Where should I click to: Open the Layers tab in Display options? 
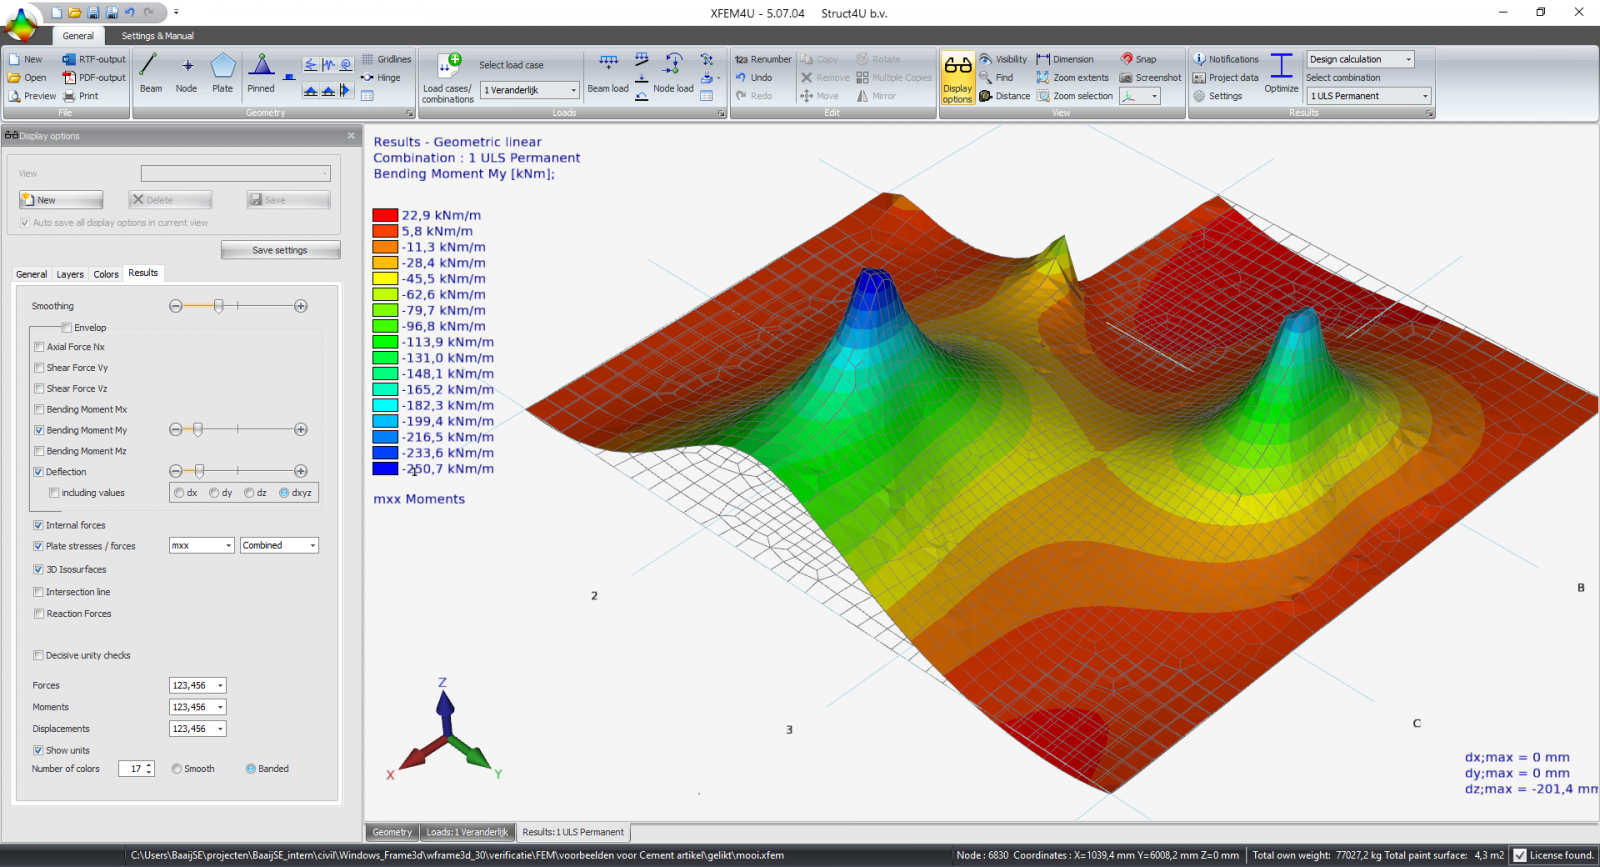tap(70, 274)
